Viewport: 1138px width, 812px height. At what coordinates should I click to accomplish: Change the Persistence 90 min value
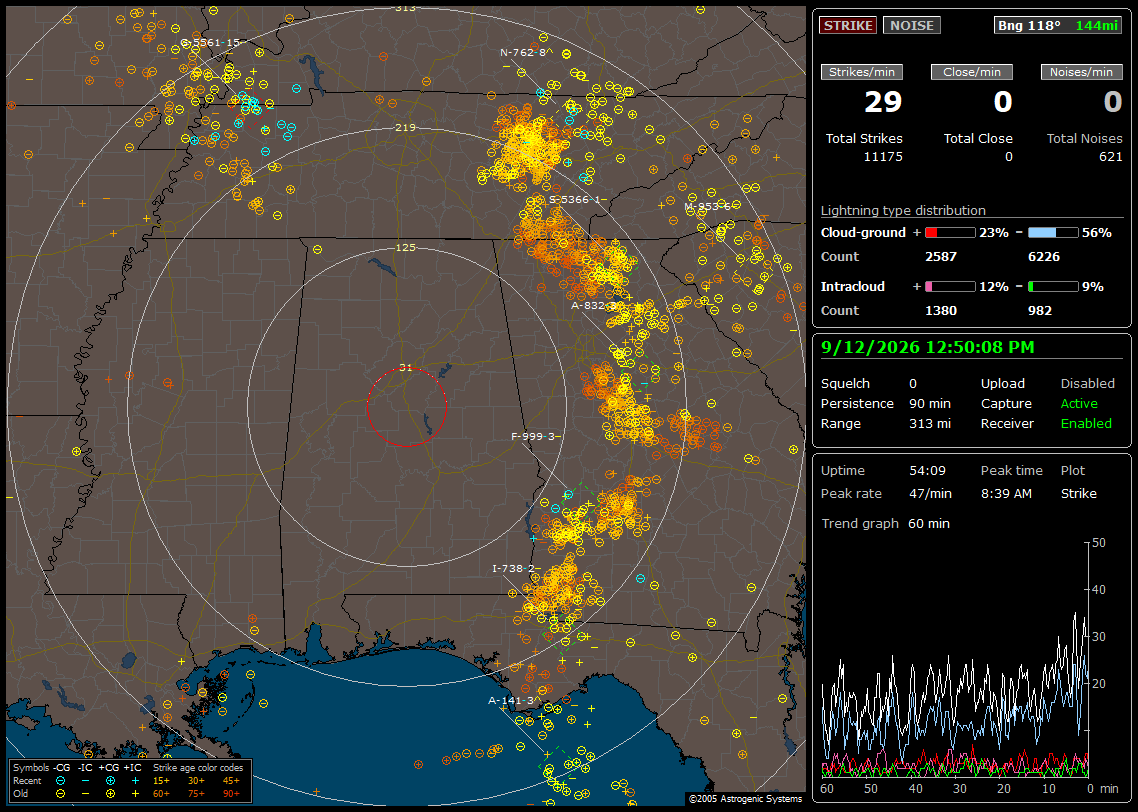(x=930, y=403)
